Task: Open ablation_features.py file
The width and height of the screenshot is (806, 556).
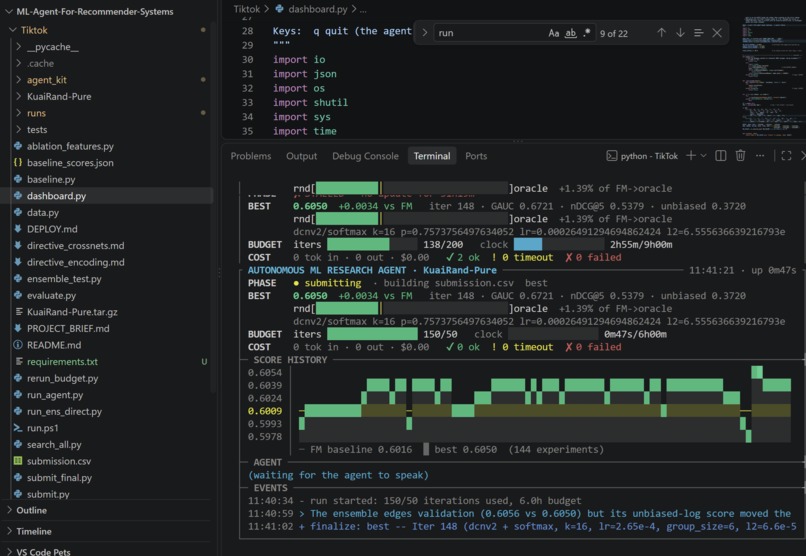Action: (x=70, y=146)
